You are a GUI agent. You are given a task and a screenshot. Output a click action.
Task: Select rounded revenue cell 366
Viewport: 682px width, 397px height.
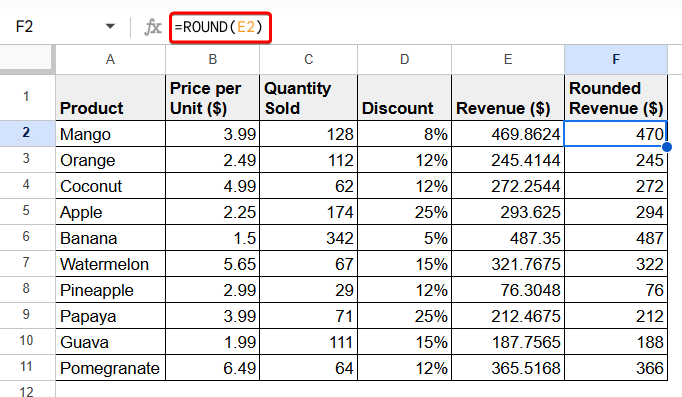[616, 368]
